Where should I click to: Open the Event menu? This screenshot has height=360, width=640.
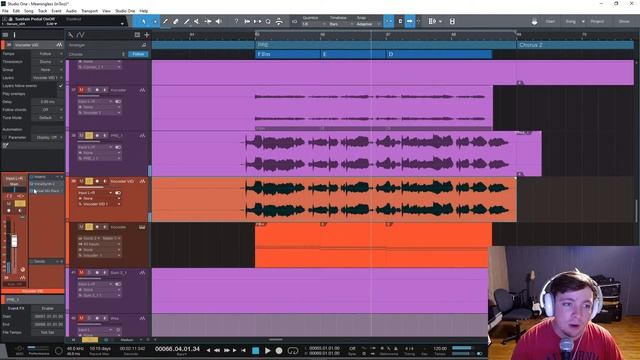click(x=56, y=11)
